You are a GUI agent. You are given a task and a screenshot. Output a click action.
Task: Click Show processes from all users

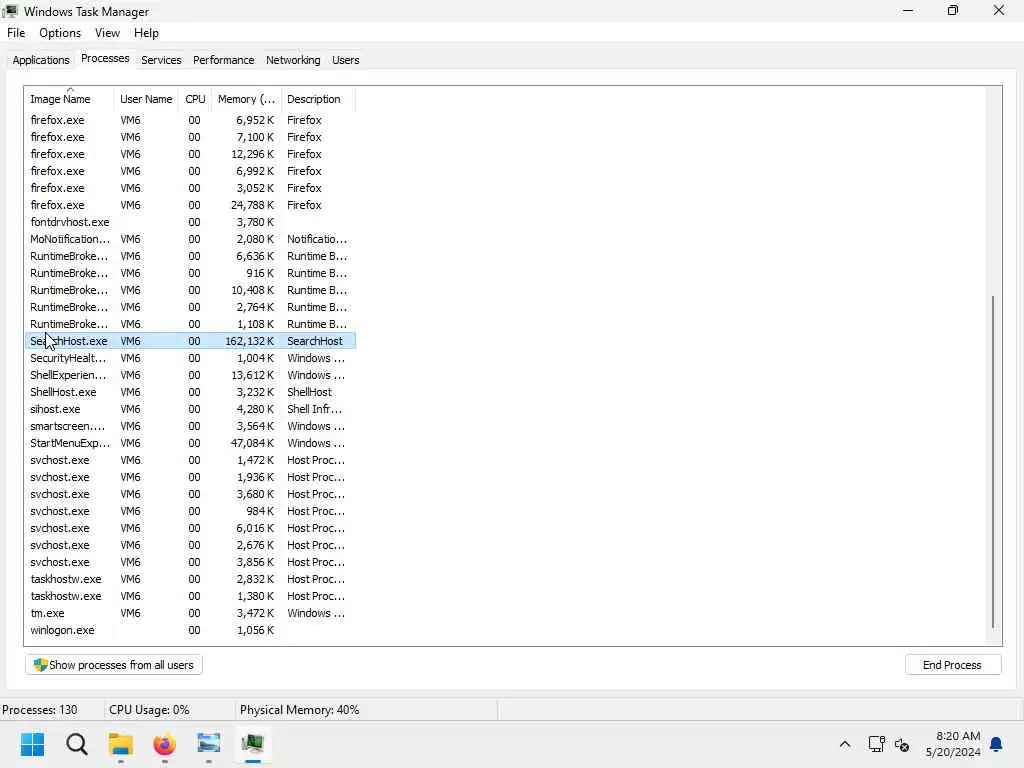tap(114, 665)
